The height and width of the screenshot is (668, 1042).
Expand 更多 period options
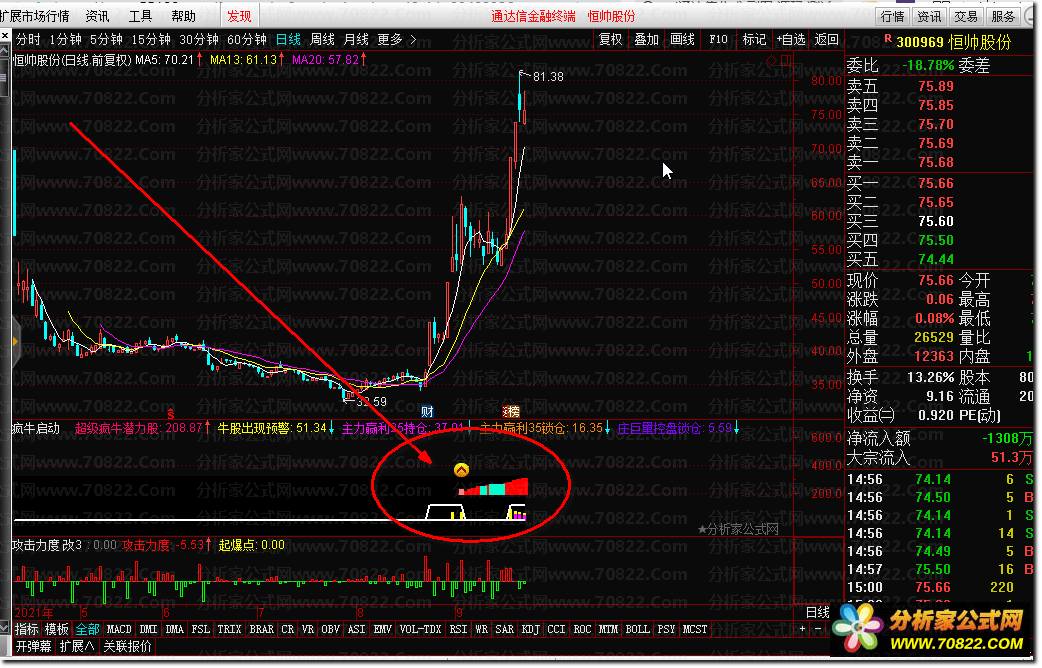pos(396,40)
